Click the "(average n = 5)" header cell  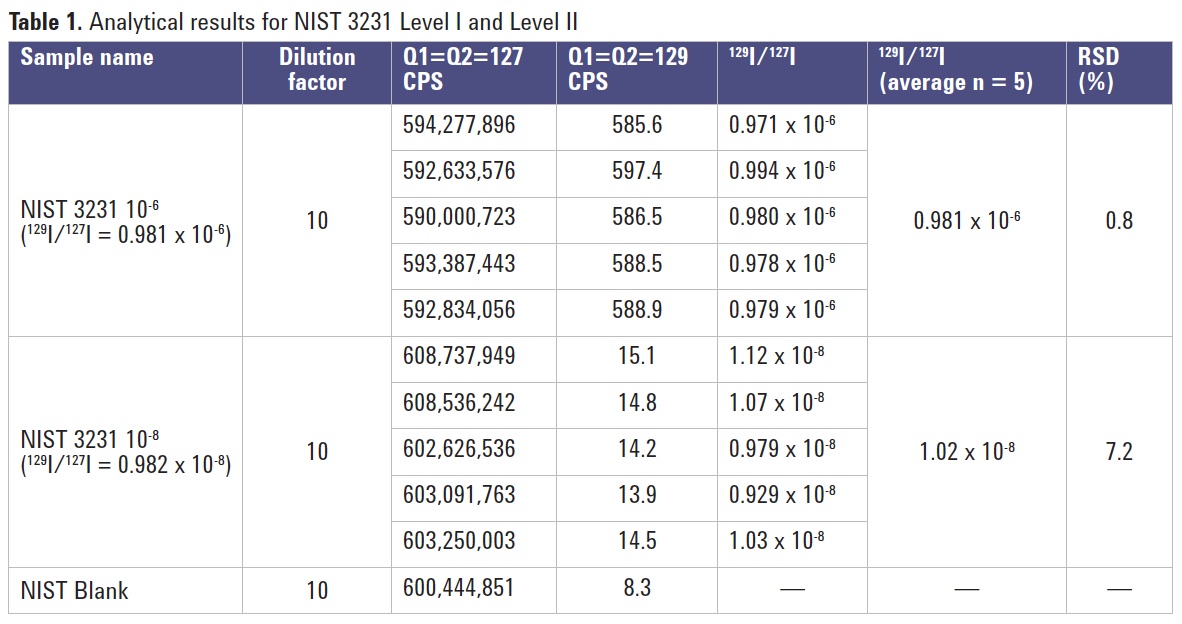pyautogui.click(x=955, y=83)
